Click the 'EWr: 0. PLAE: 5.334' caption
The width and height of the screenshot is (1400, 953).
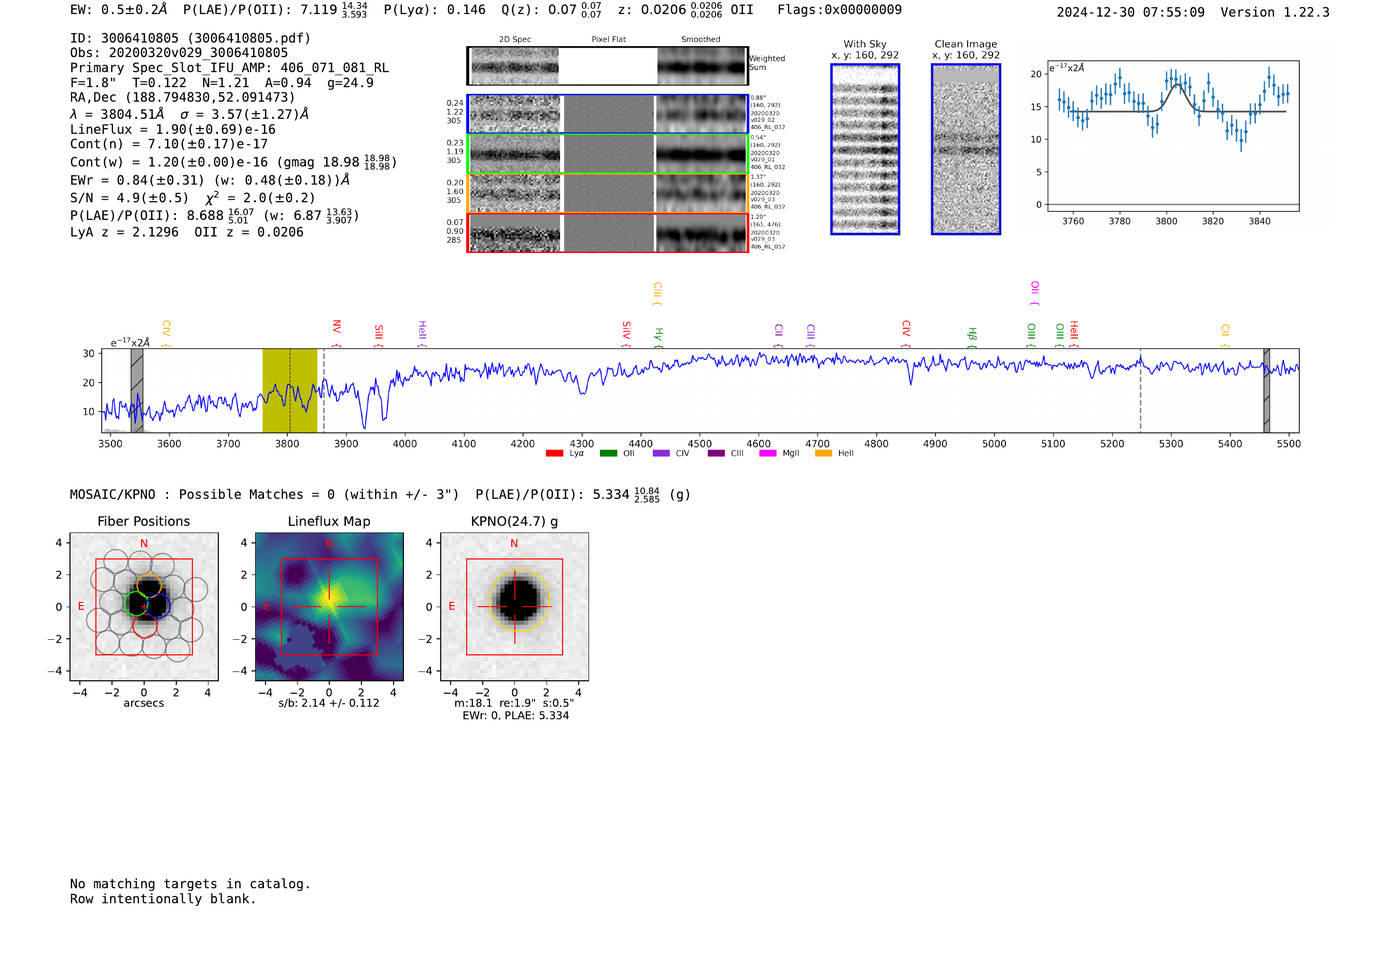515,716
